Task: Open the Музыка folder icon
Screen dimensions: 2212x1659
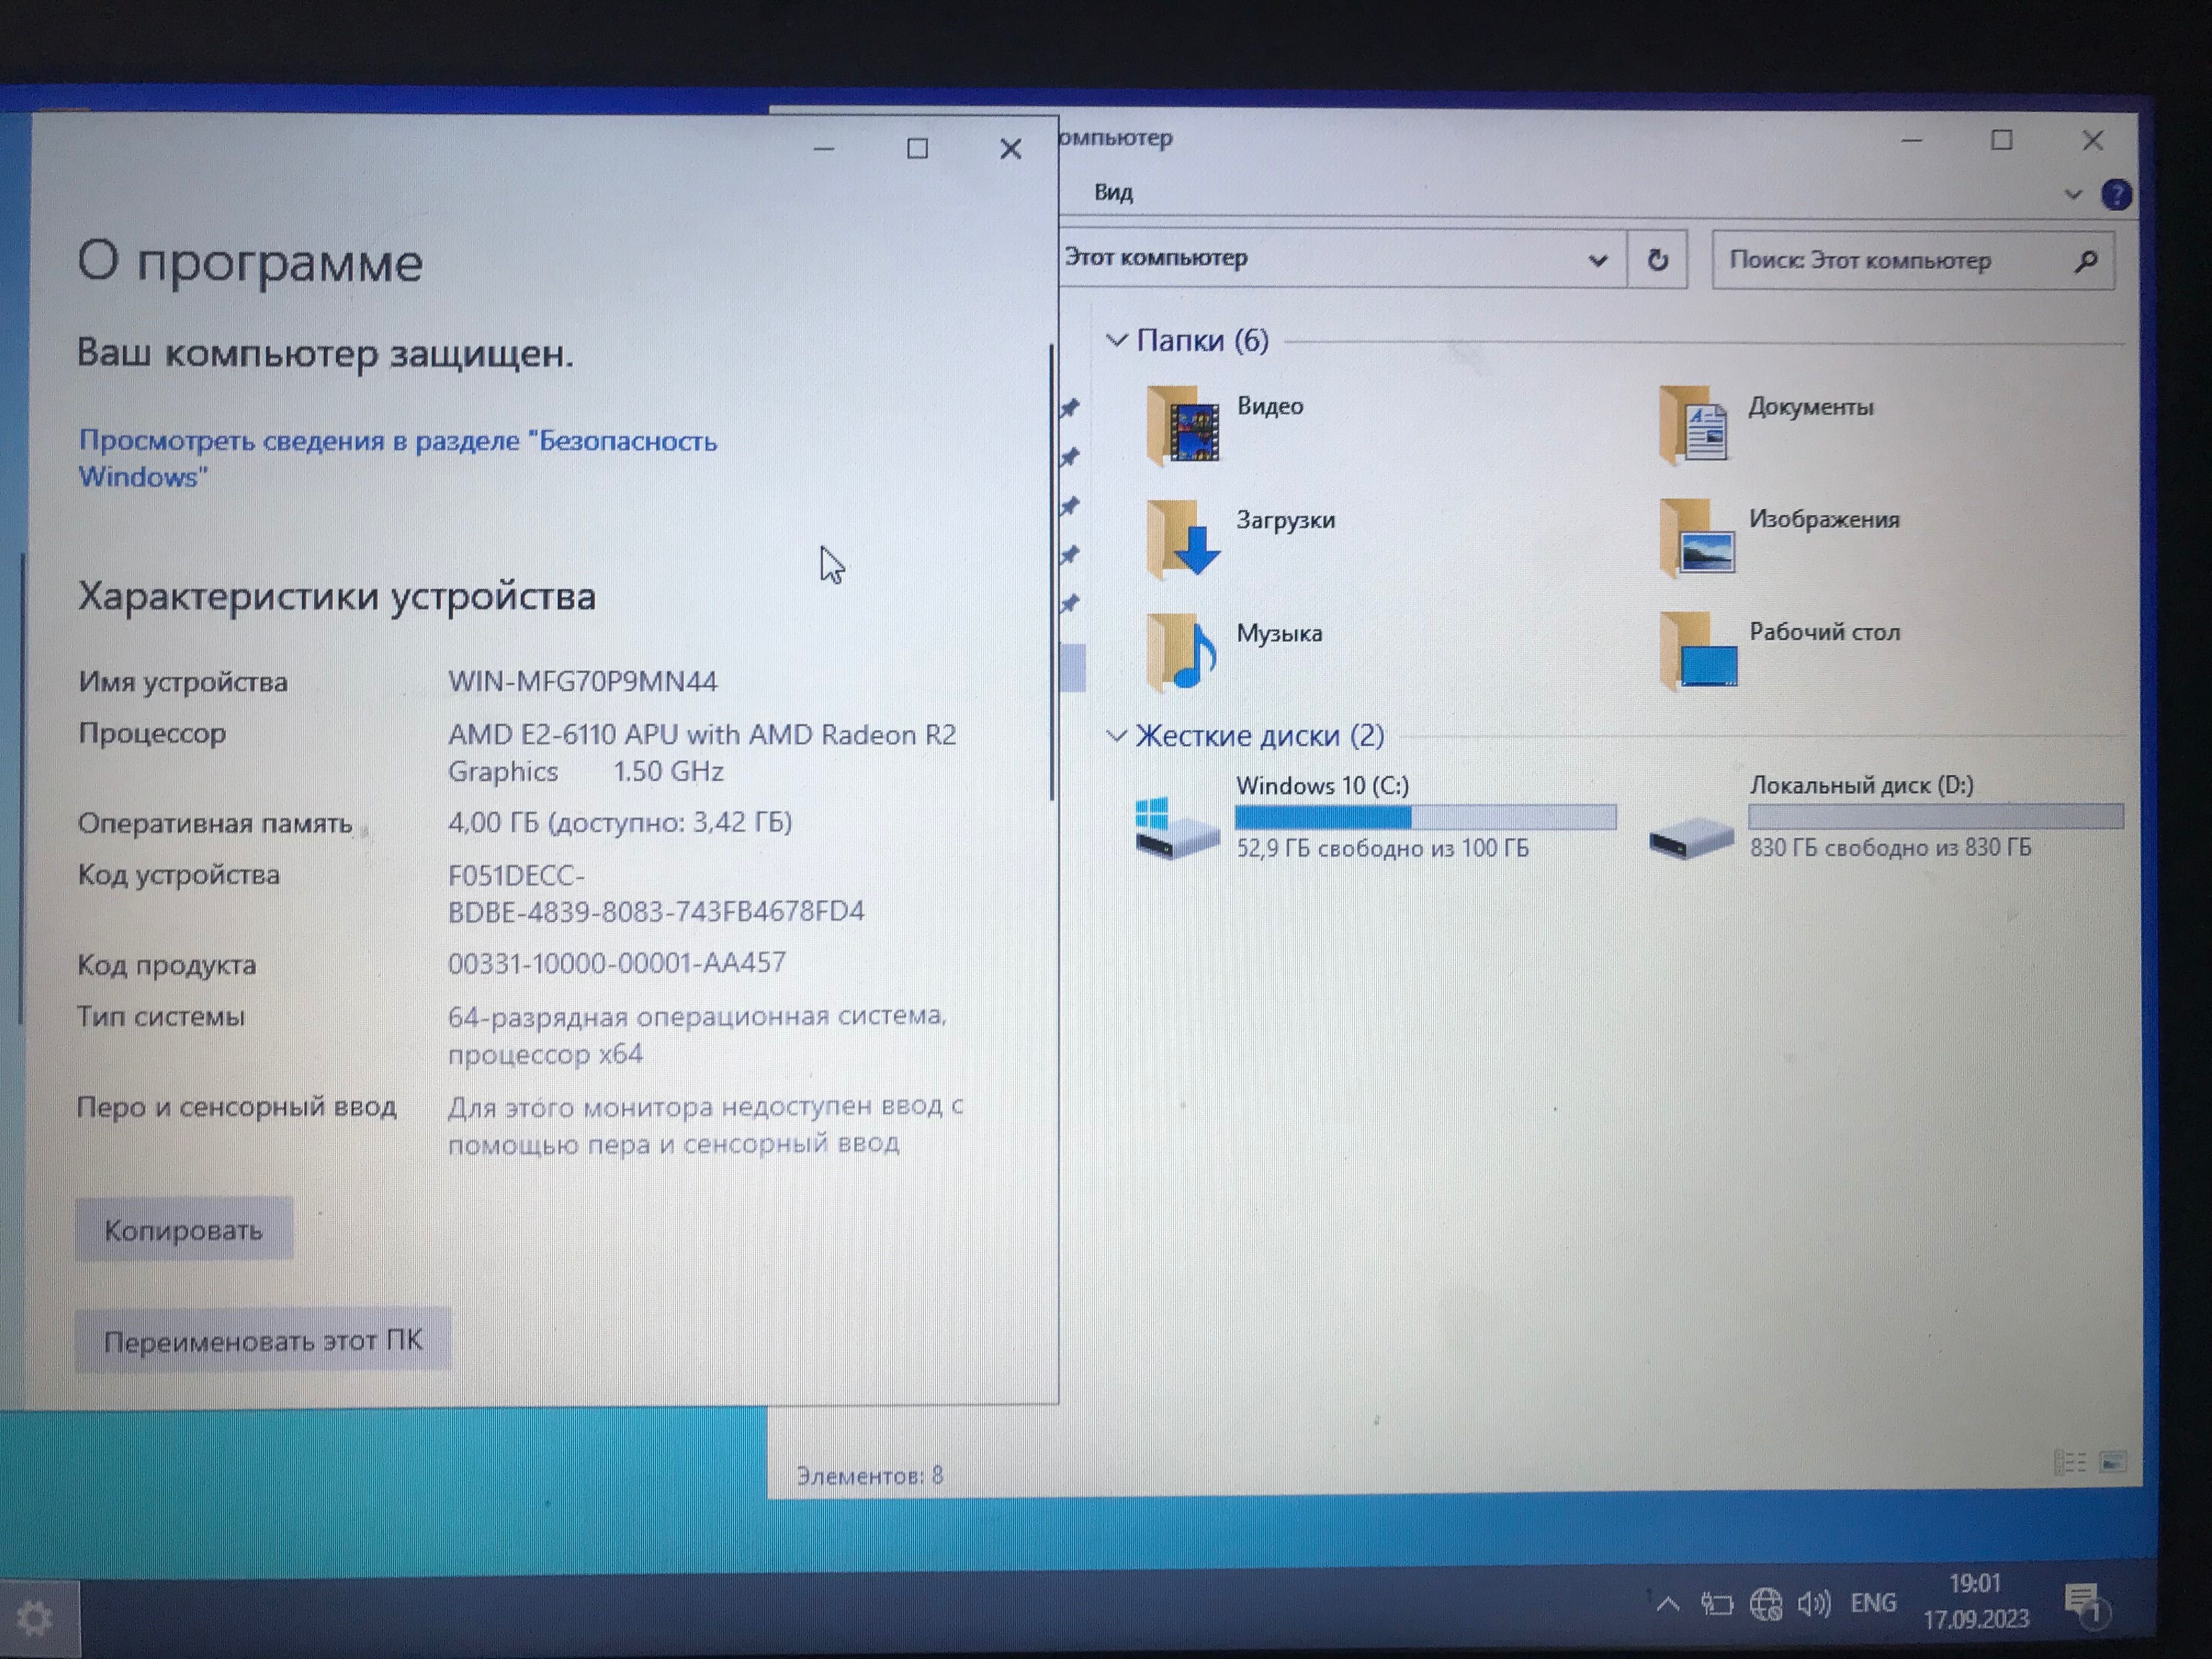Action: click(x=1181, y=652)
